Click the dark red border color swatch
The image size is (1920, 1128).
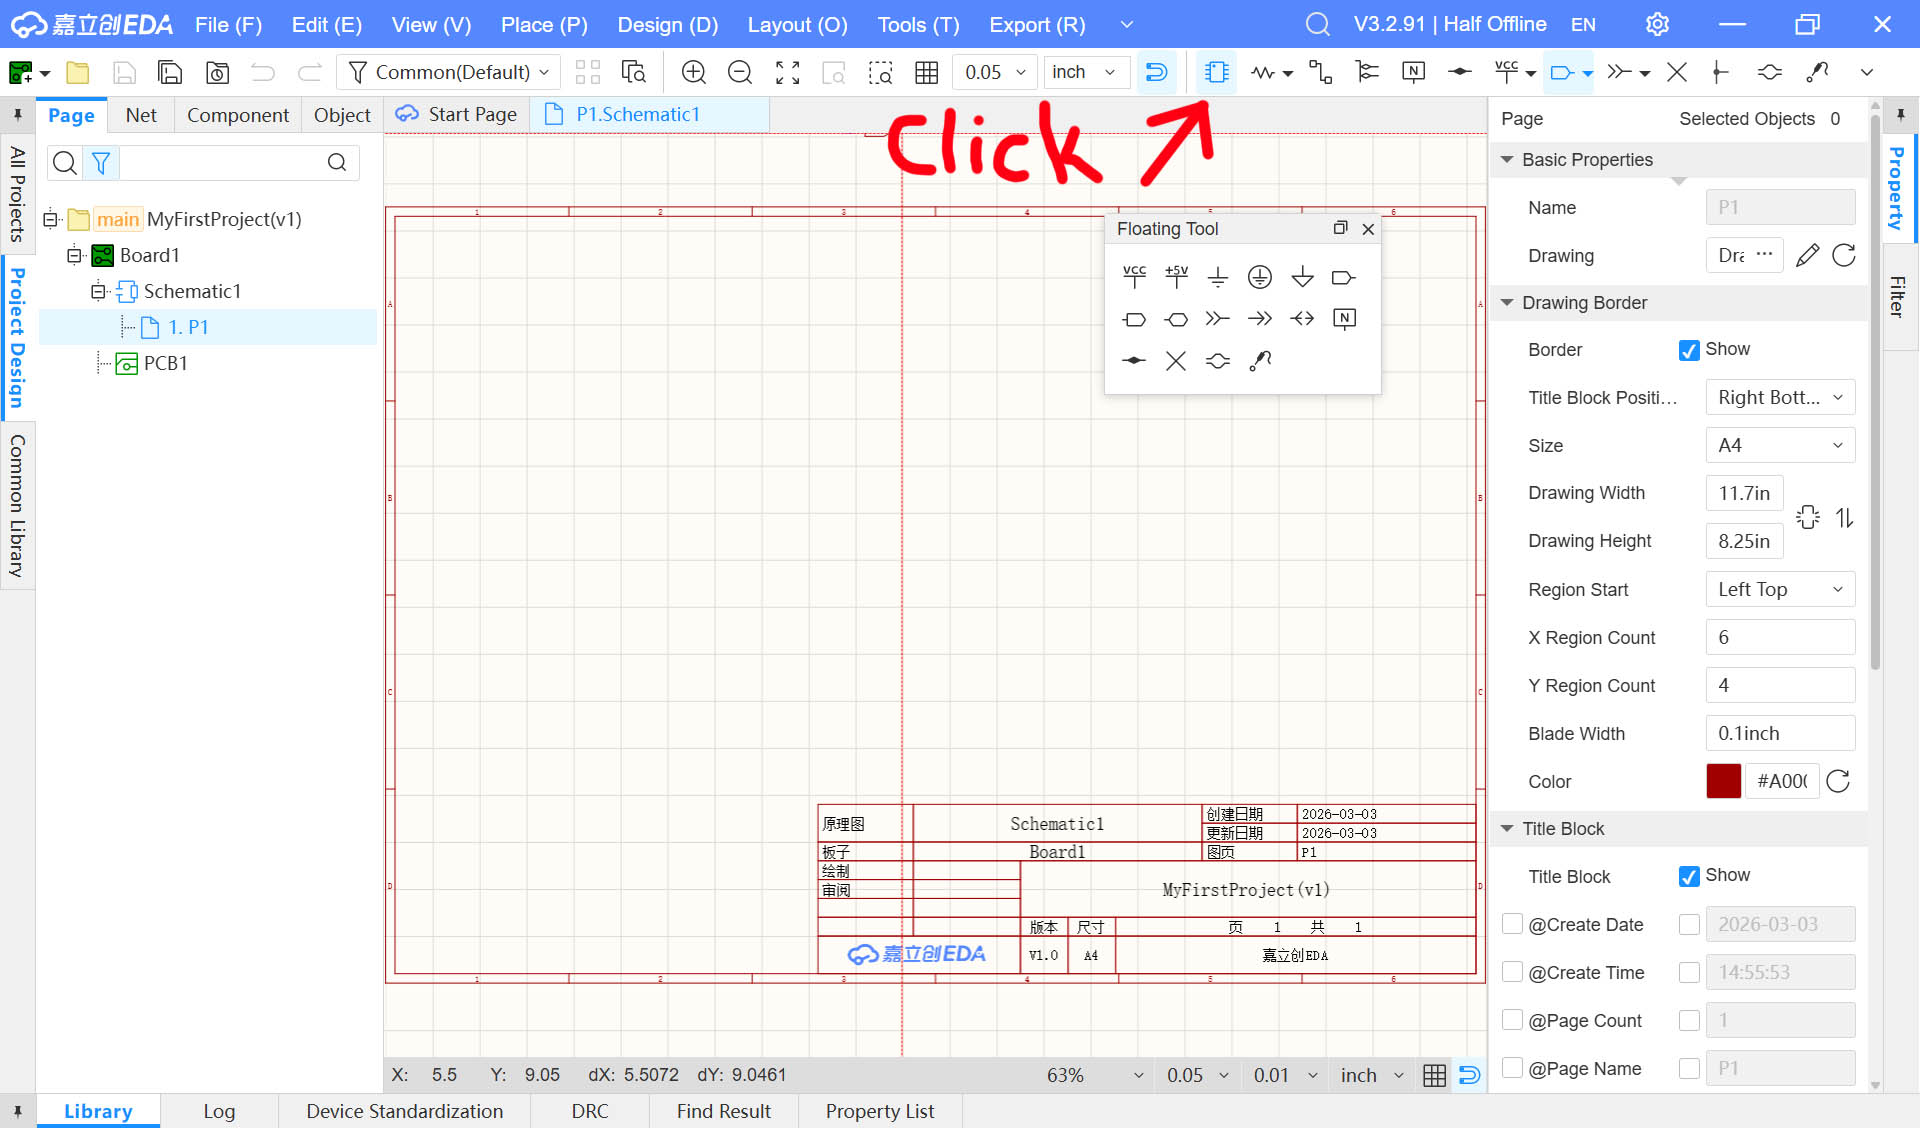(x=1723, y=781)
